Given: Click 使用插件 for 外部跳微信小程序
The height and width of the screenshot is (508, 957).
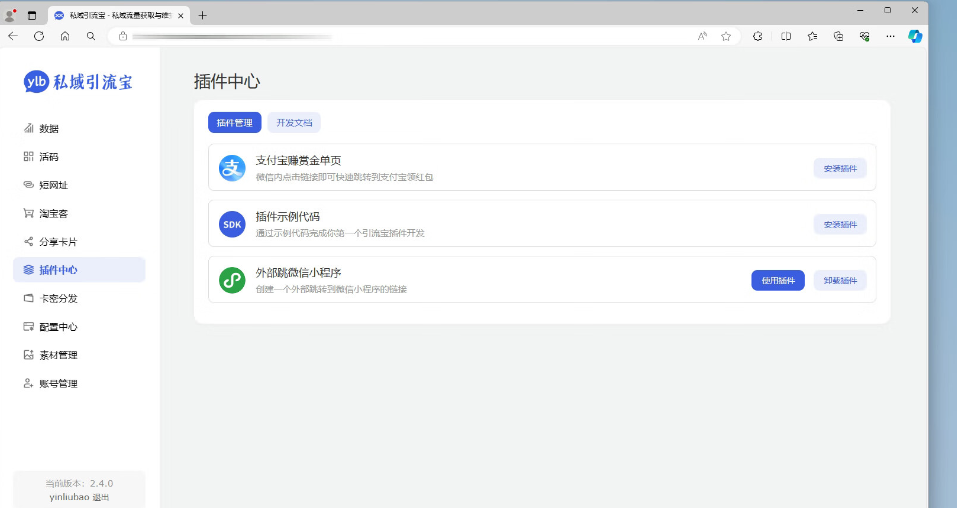Looking at the screenshot, I should (777, 281).
